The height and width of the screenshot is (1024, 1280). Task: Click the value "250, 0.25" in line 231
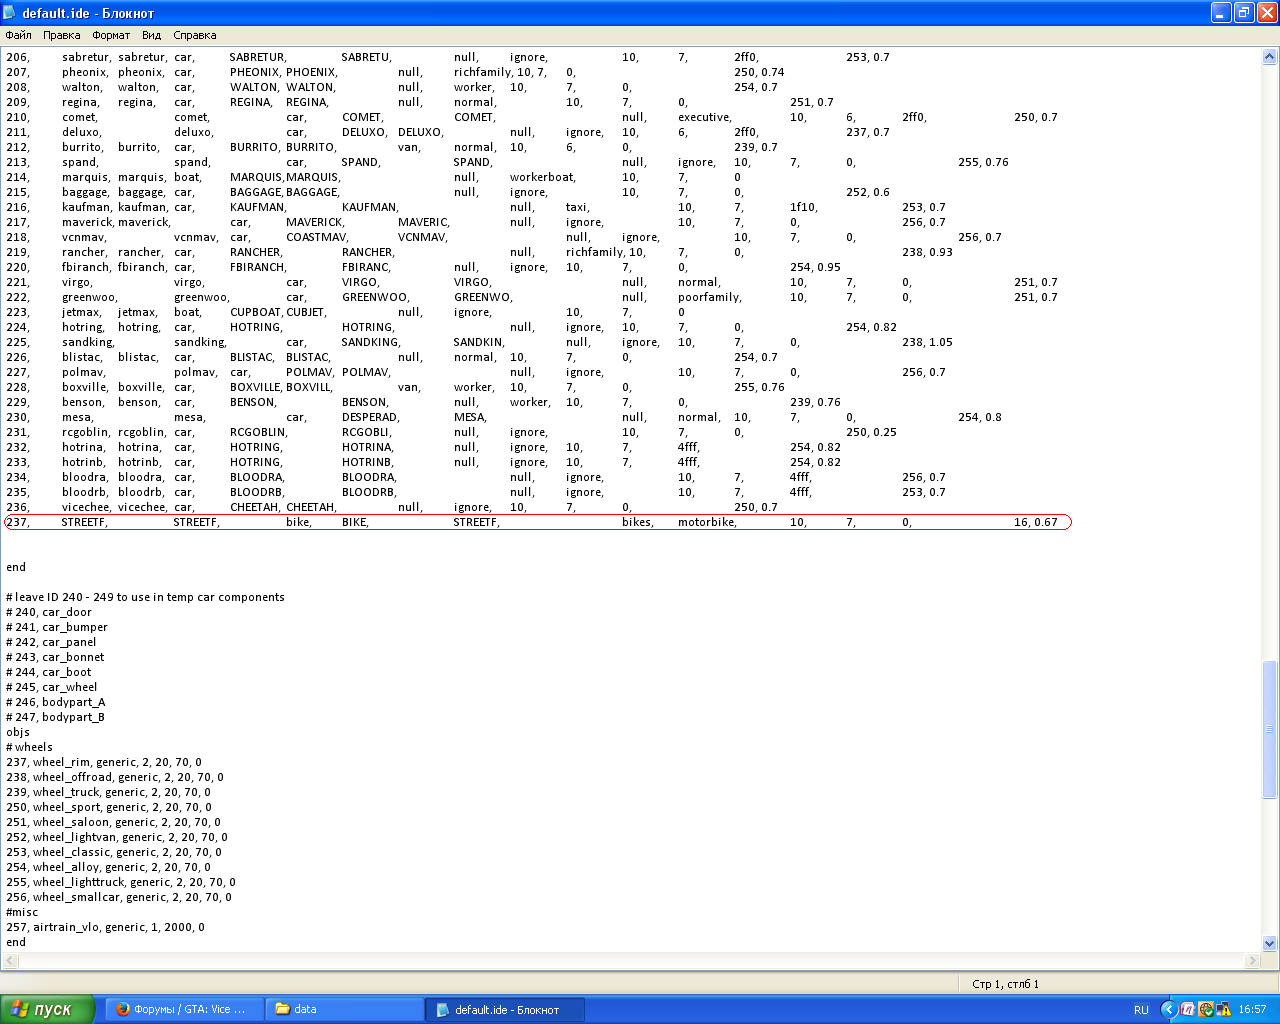871,432
